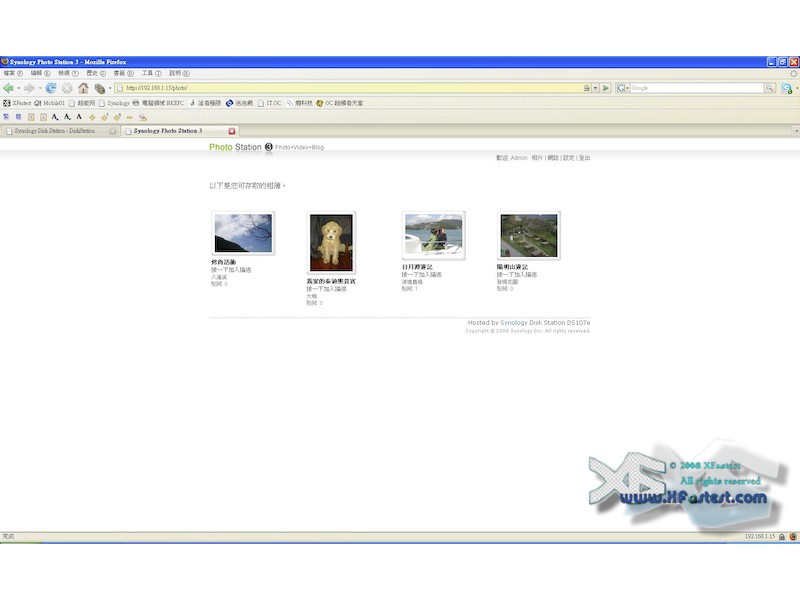This screenshot has width=800, height=600.
Task: Click the green Go arrow button
Action: coord(606,88)
